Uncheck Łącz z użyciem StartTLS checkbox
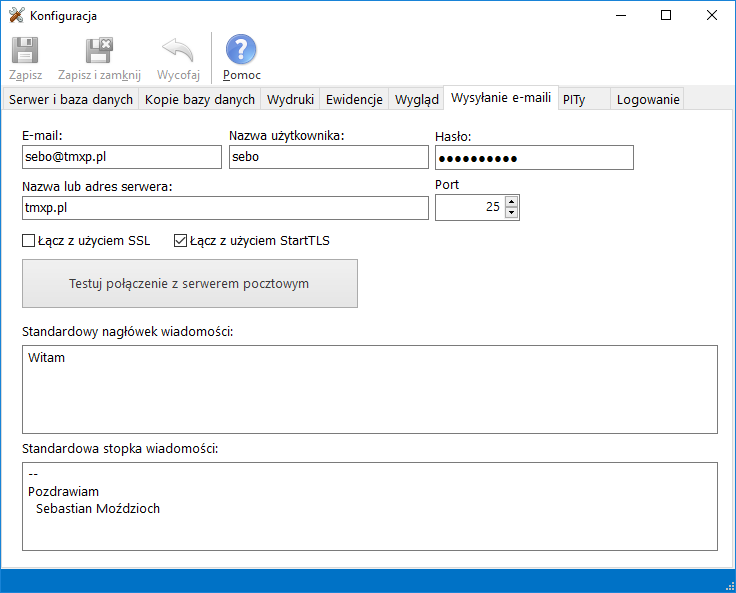Screen dimensions: 736x593 [x=180, y=241]
